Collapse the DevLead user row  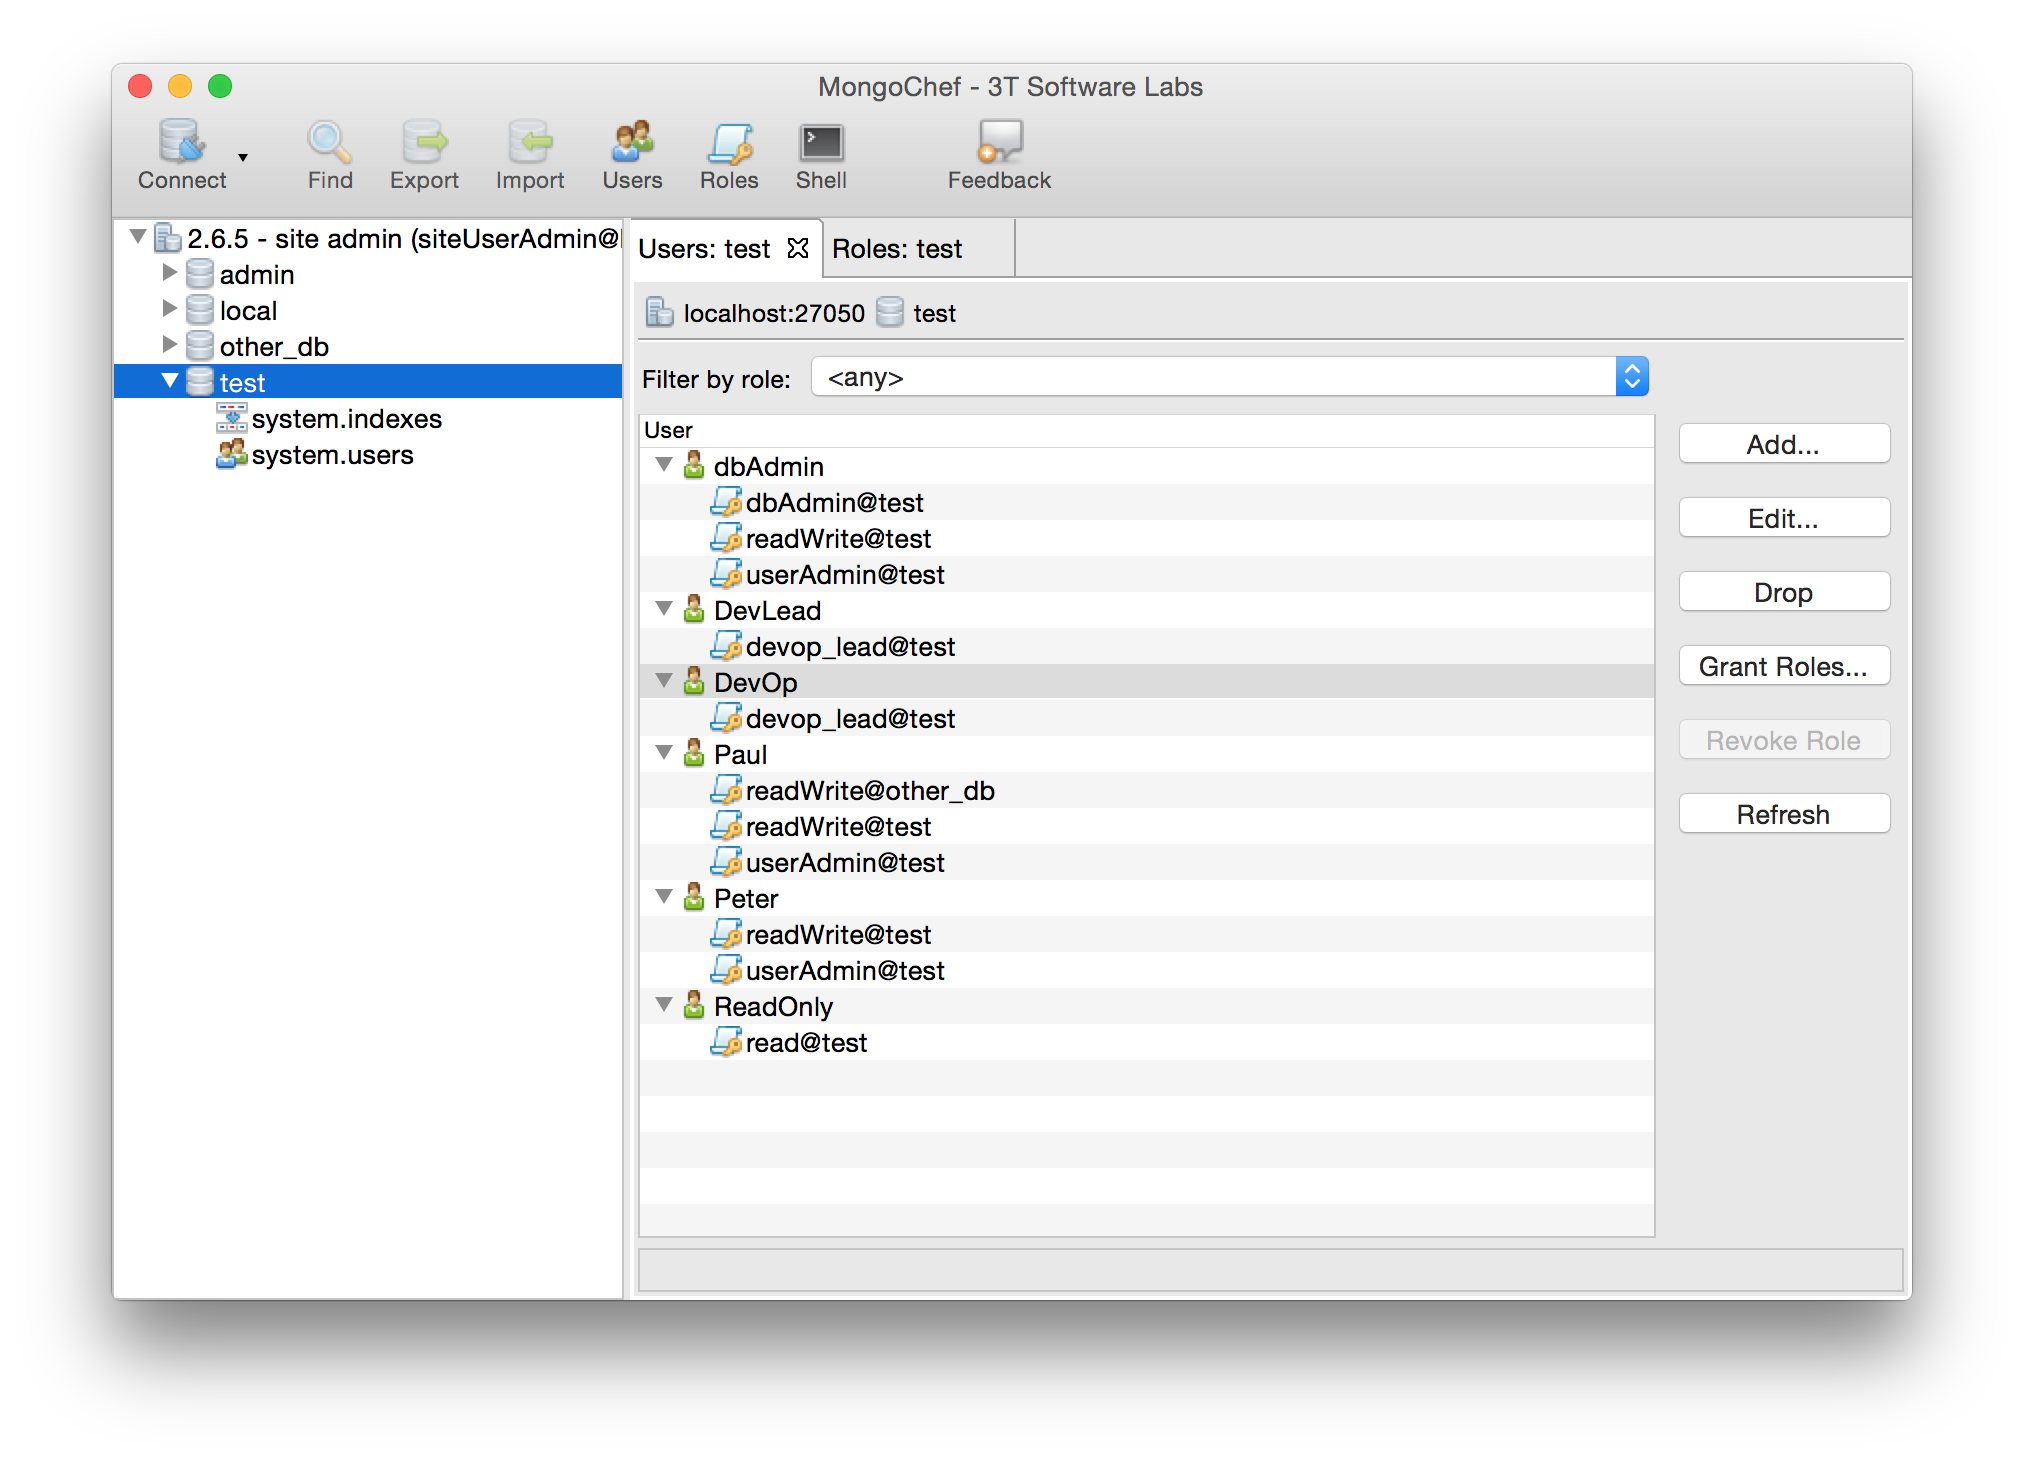[x=663, y=609]
